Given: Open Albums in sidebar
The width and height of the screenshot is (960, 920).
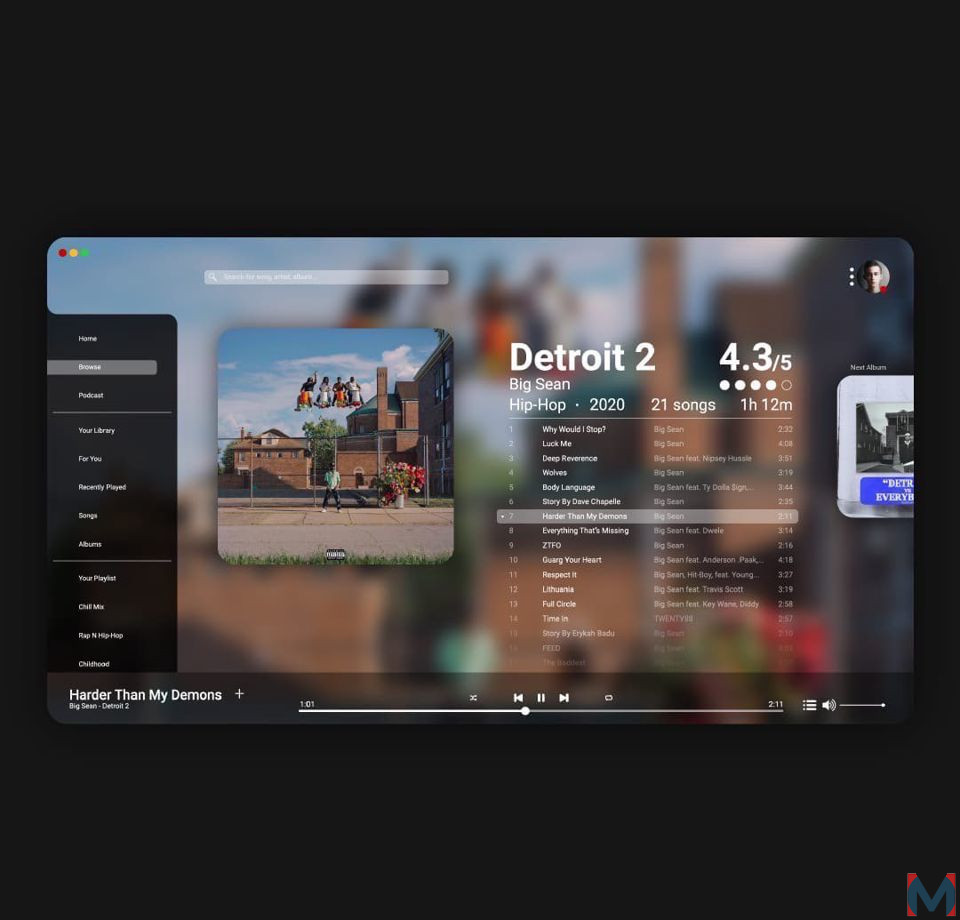Looking at the screenshot, I should click(x=90, y=544).
